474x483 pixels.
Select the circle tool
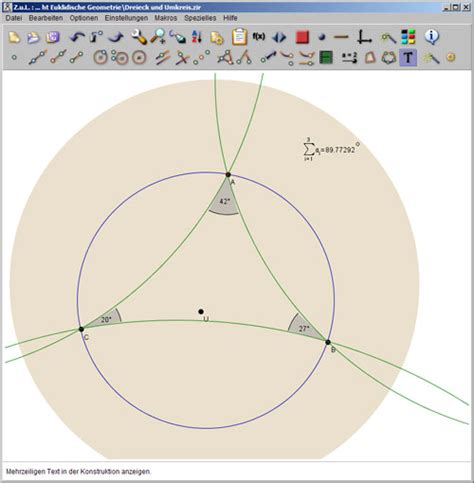pyautogui.click(x=100, y=57)
